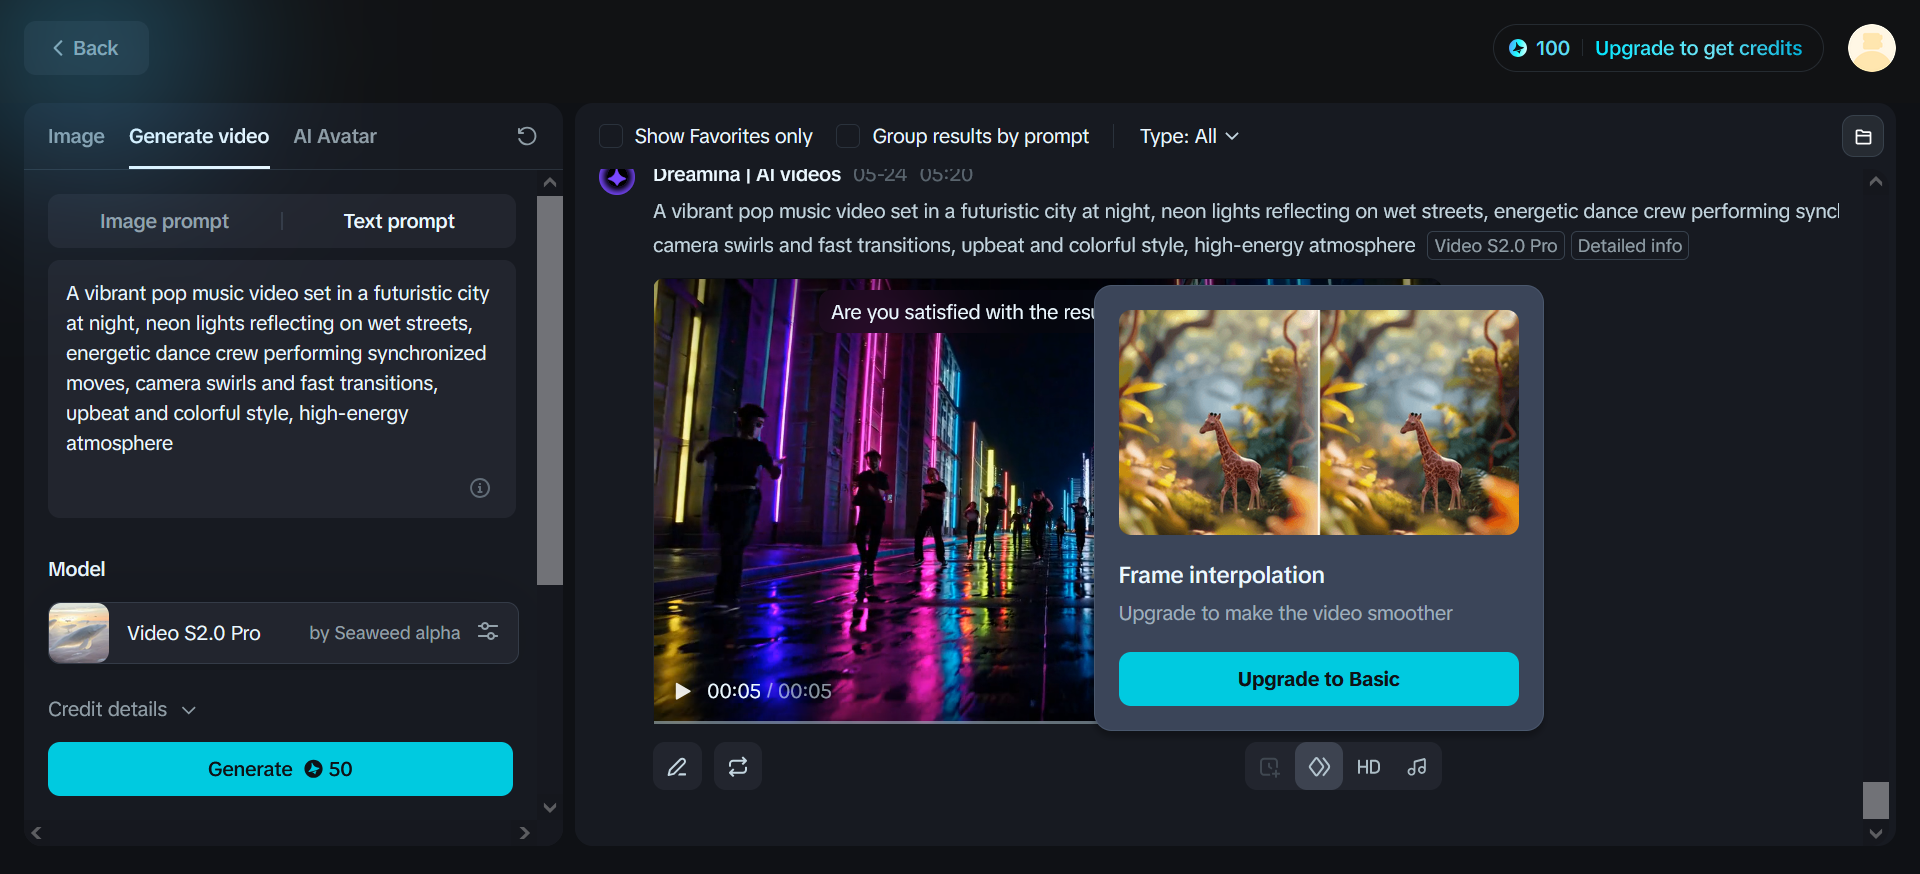Image resolution: width=1920 pixels, height=874 pixels.
Task: Click into the prompt text area
Action: (282, 388)
